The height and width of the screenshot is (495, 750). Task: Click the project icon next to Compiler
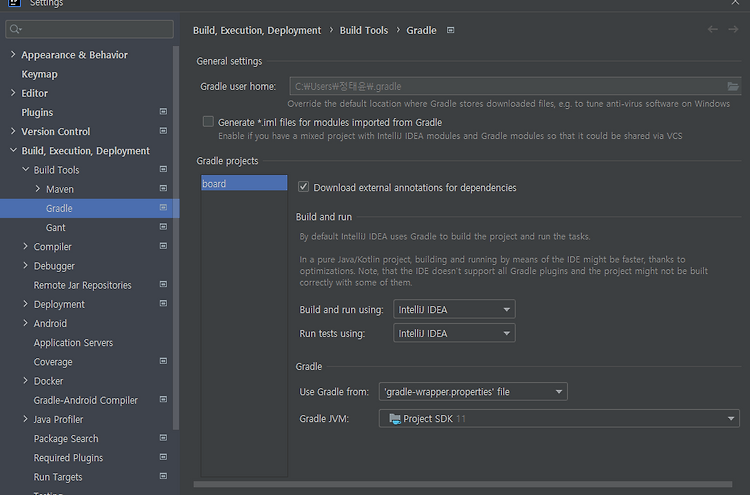point(163,246)
